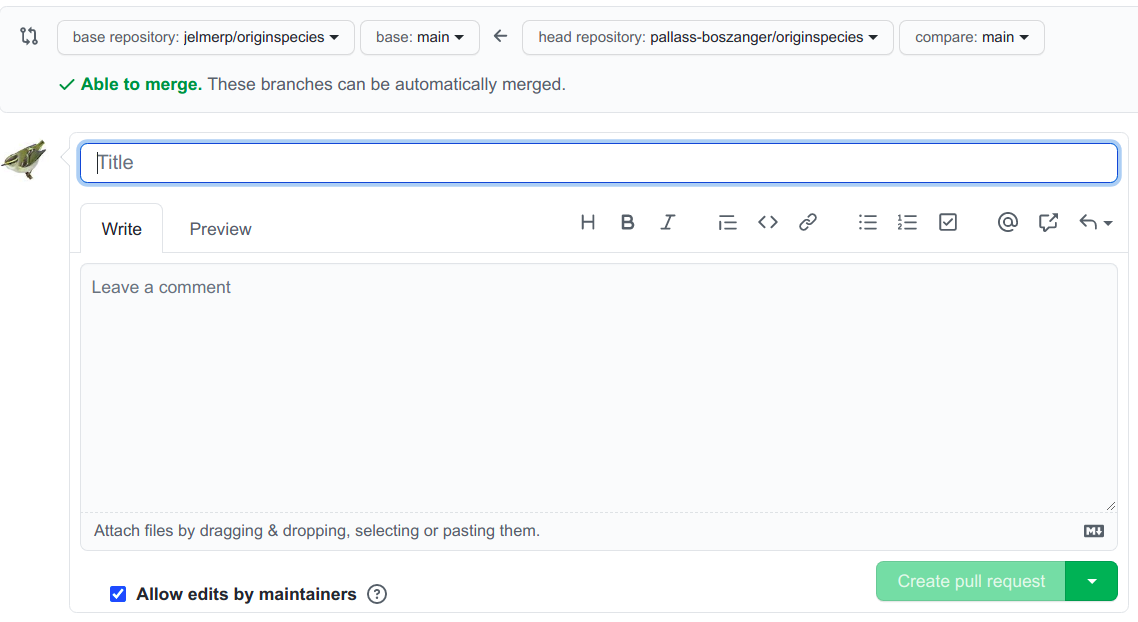Add a hyperlink to comment
This screenshot has height=622, width=1138.
click(x=808, y=223)
